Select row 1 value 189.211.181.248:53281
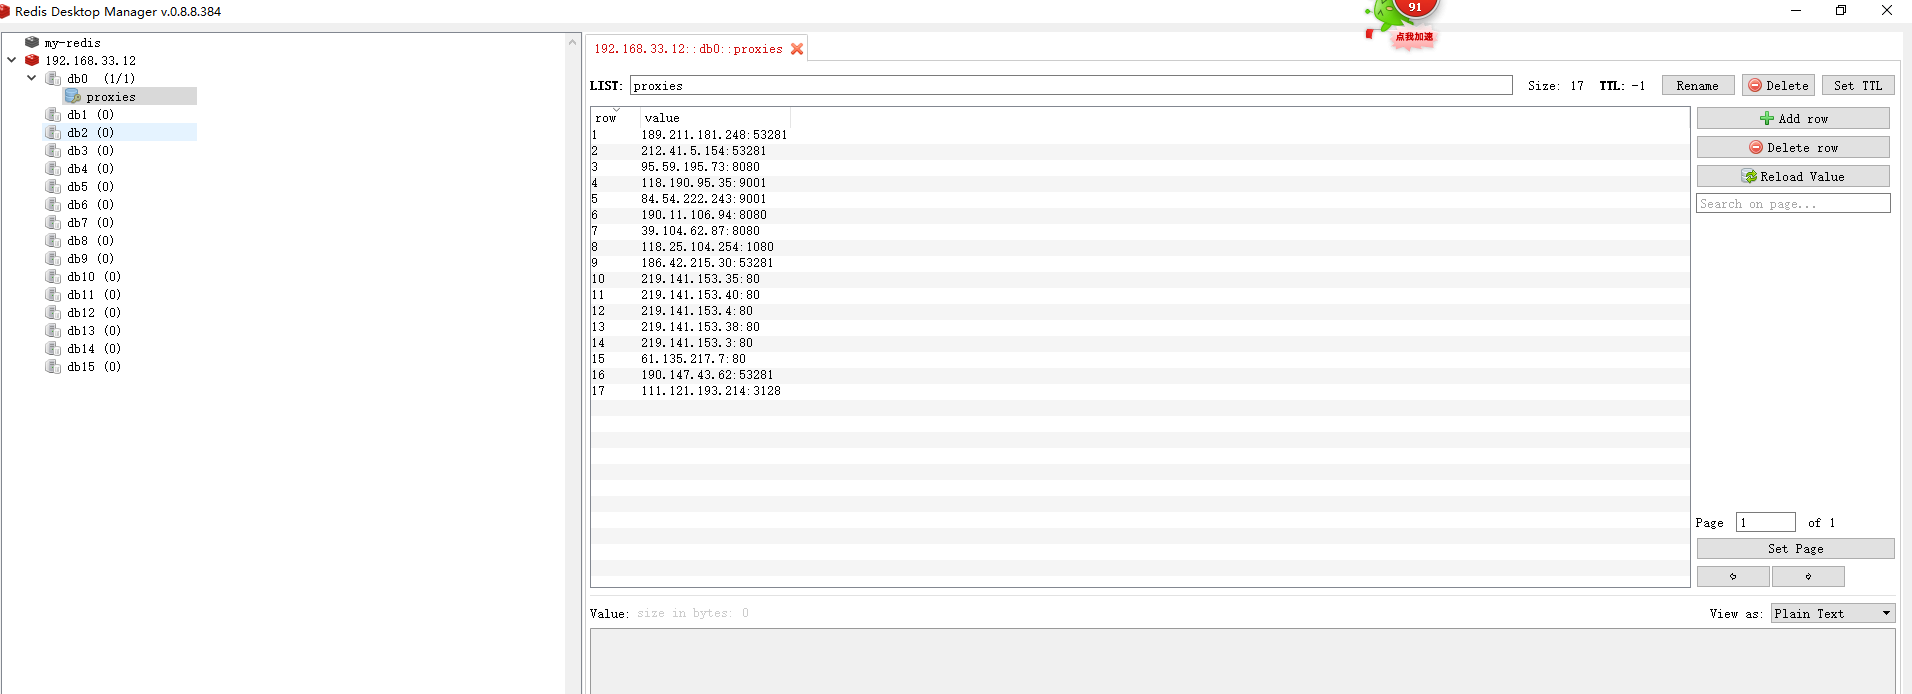 714,134
